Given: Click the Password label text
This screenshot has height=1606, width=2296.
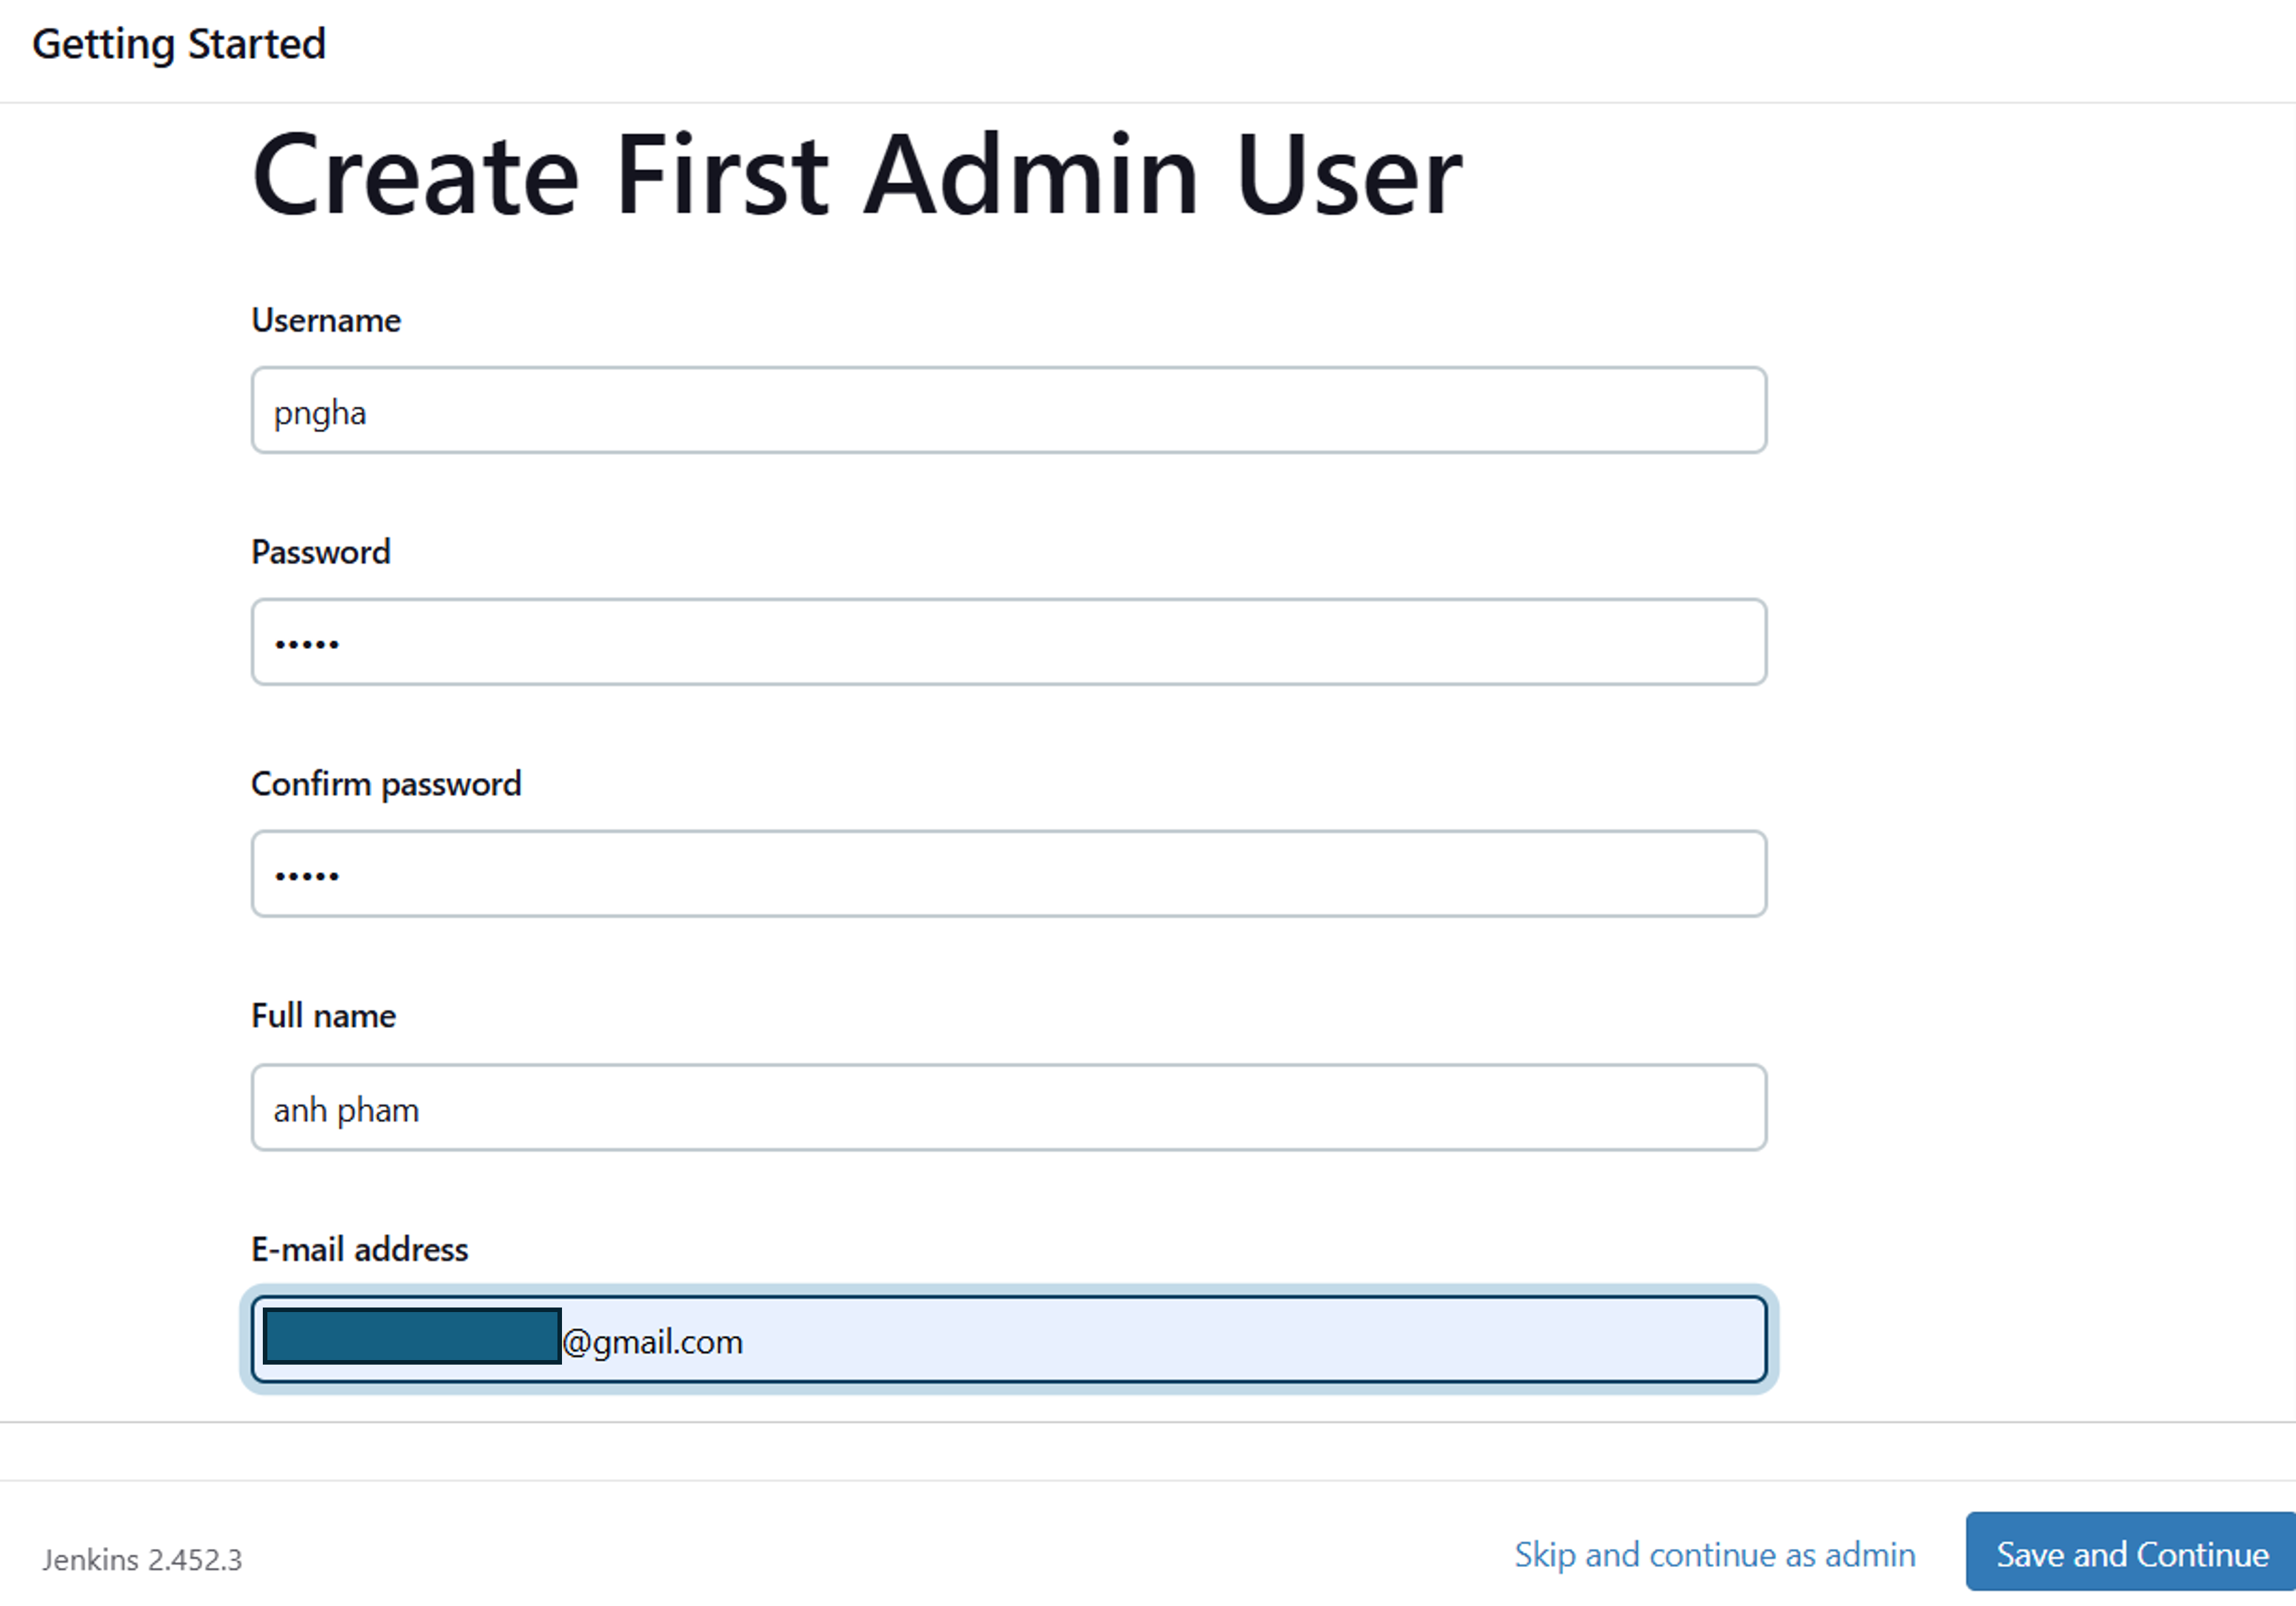Looking at the screenshot, I should 321,552.
